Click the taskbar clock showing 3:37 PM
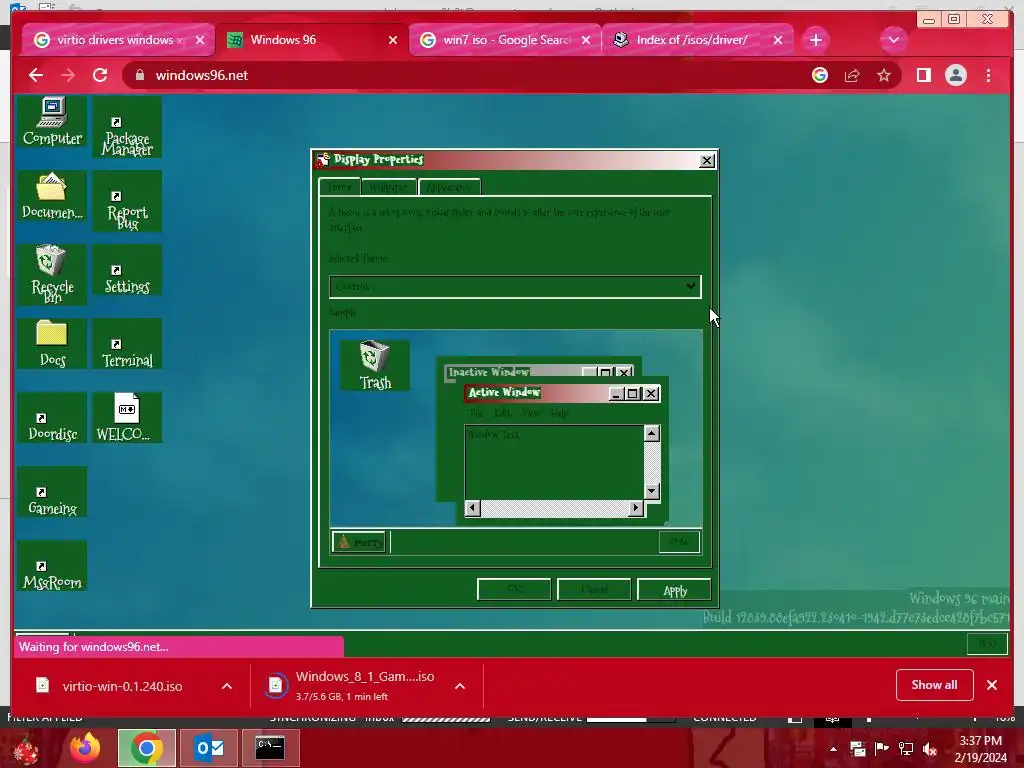 tap(980, 749)
